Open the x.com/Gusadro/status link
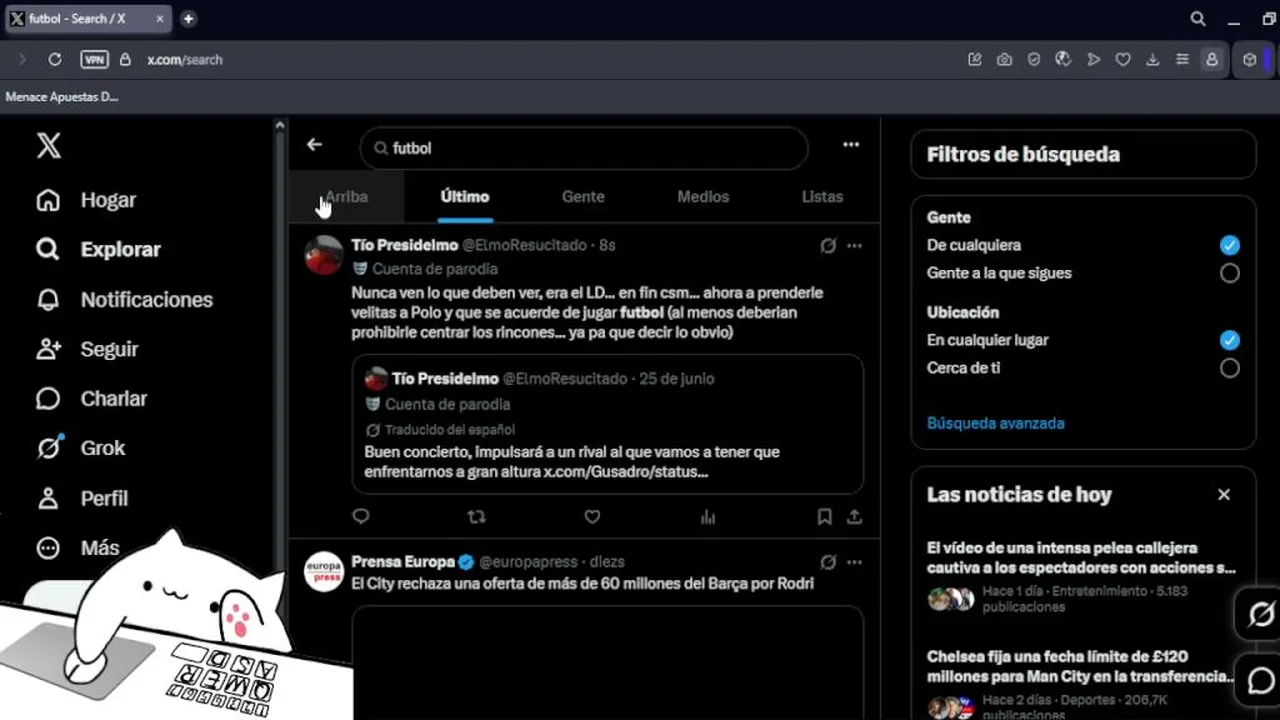1280x720 pixels. 626,472
